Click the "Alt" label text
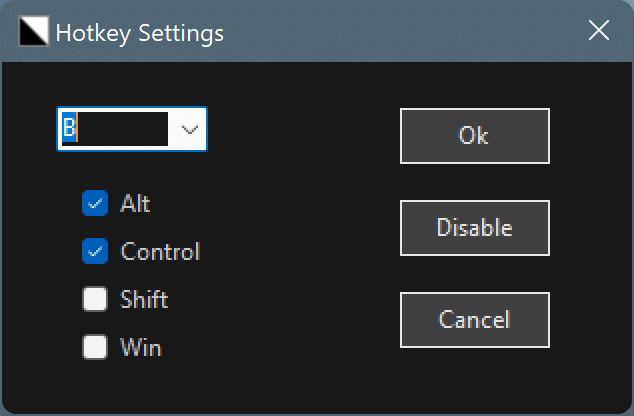The width and height of the screenshot is (634, 416). [135, 203]
